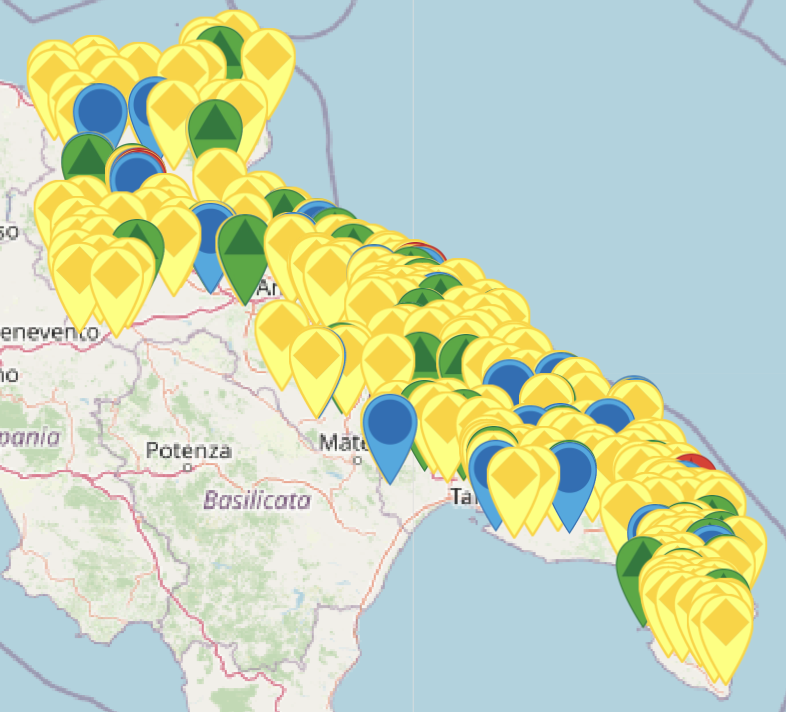Click the large blue circle marker near Matera
The width and height of the screenshot is (786, 712).
(x=389, y=421)
